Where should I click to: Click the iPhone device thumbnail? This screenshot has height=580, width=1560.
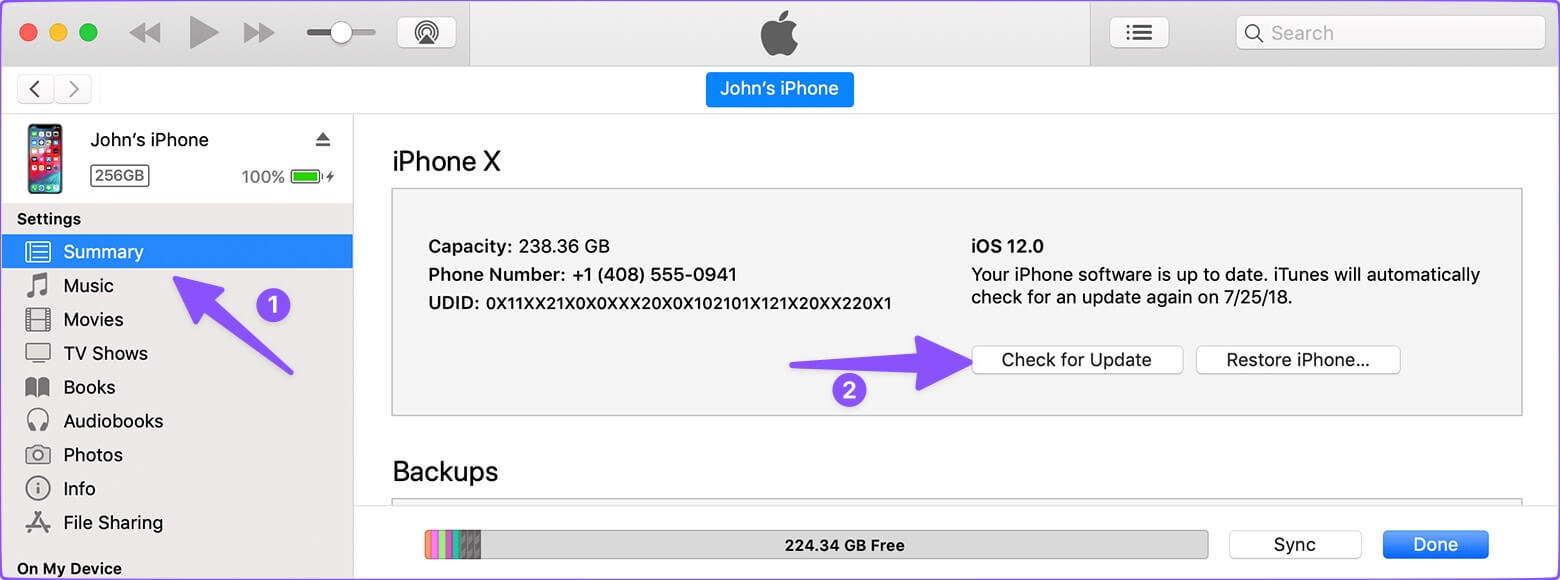pos(45,159)
